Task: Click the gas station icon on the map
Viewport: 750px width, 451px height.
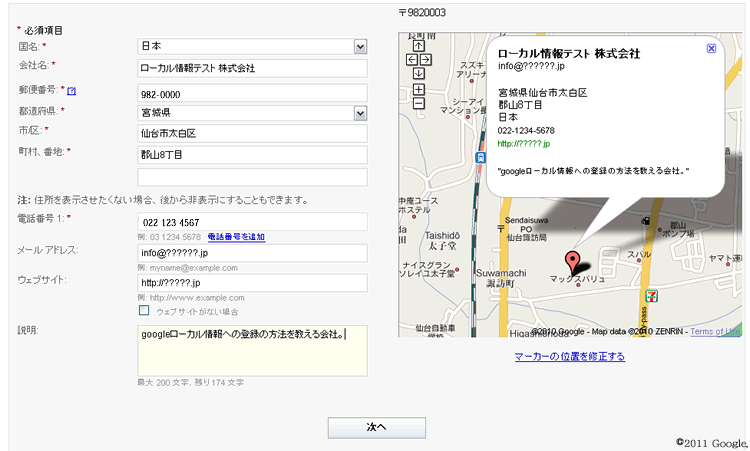Action: pyautogui.click(x=645, y=220)
